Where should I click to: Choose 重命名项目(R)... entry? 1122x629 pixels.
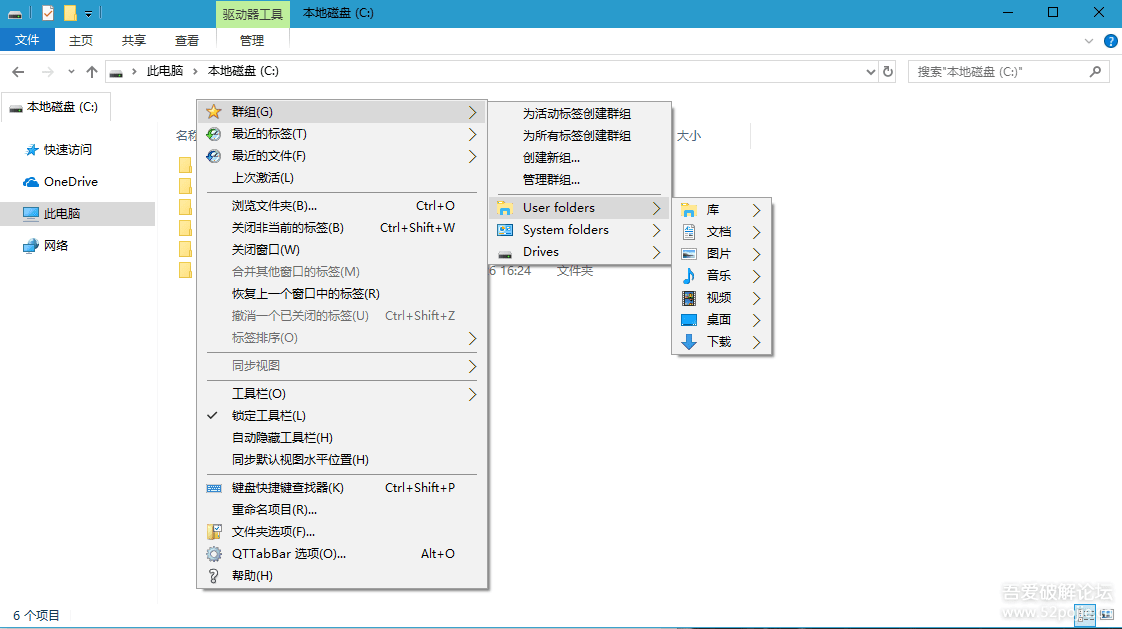(342, 509)
